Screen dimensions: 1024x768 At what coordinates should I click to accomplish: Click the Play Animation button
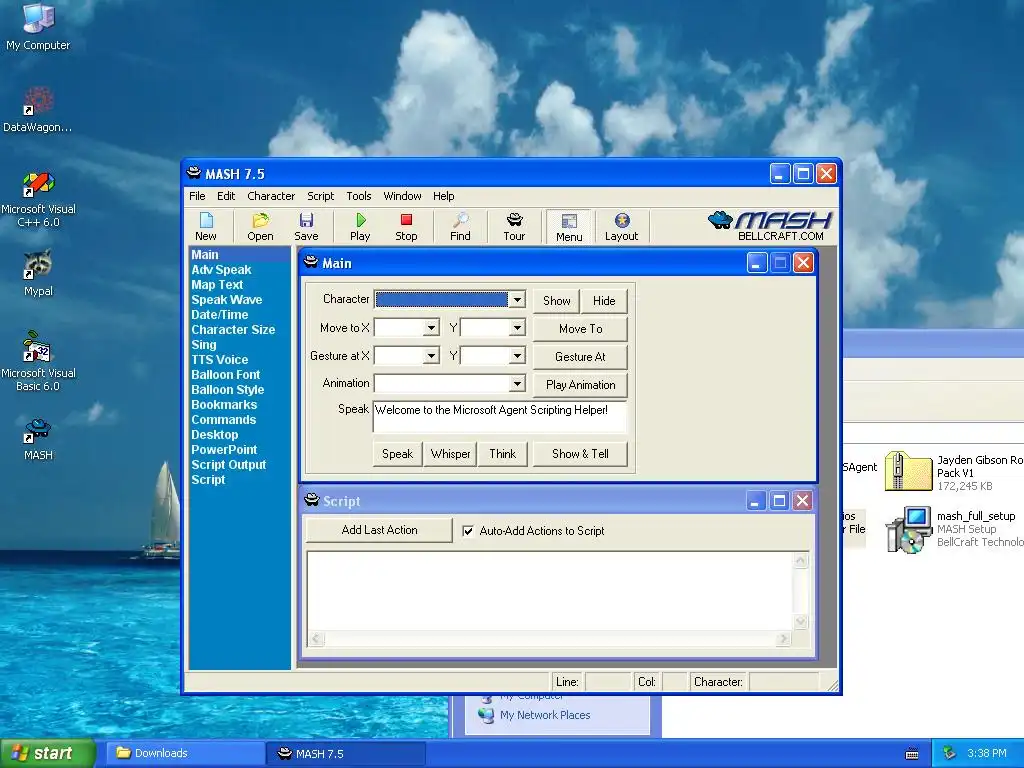[581, 385]
